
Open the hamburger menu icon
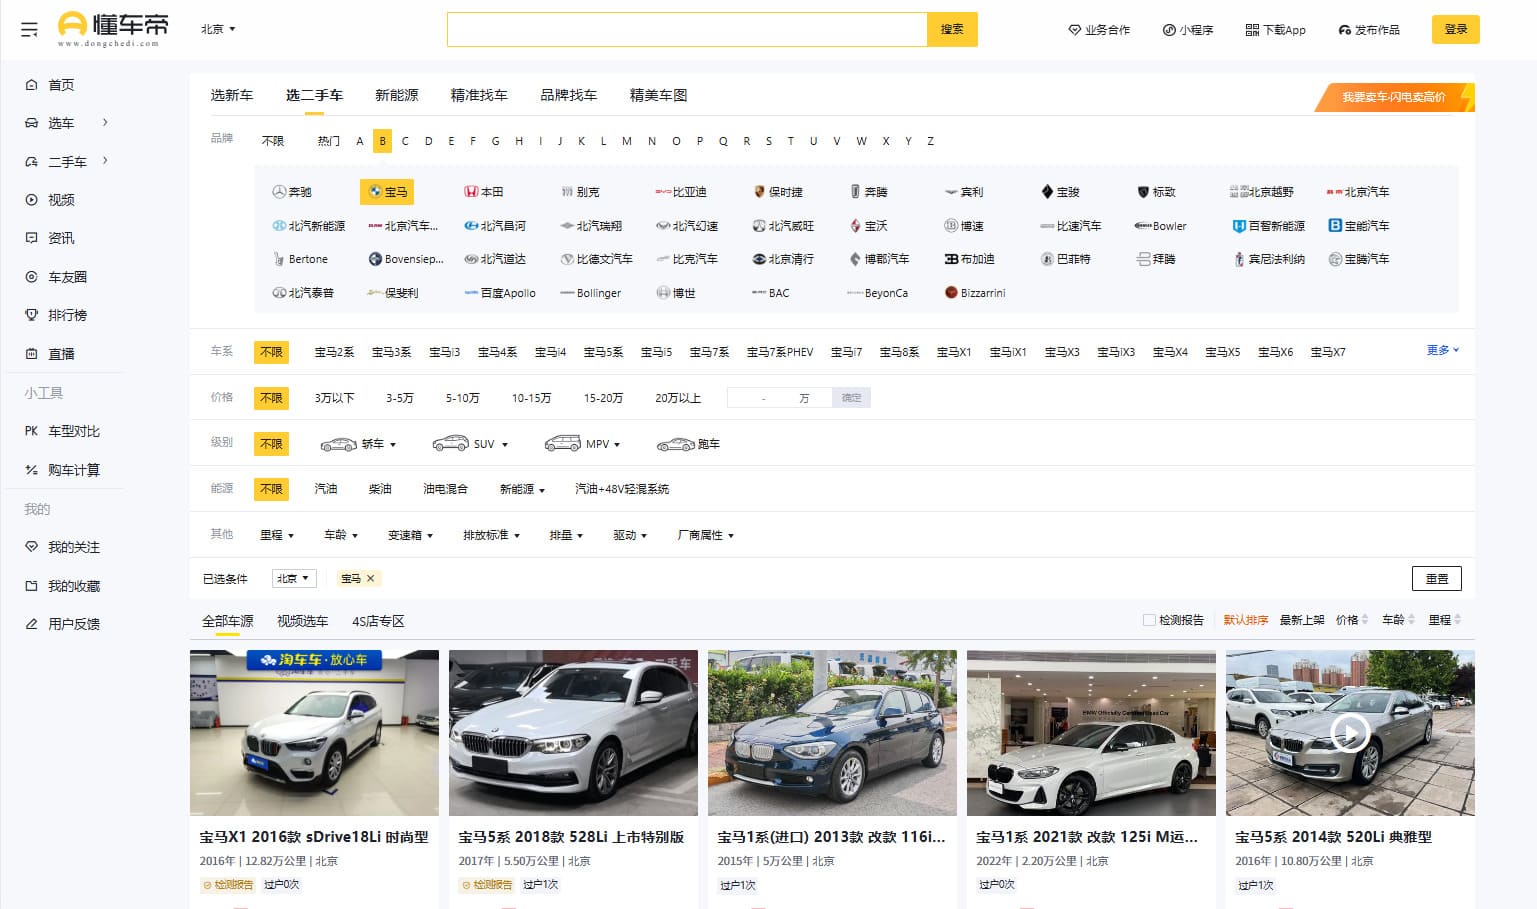pos(29,30)
